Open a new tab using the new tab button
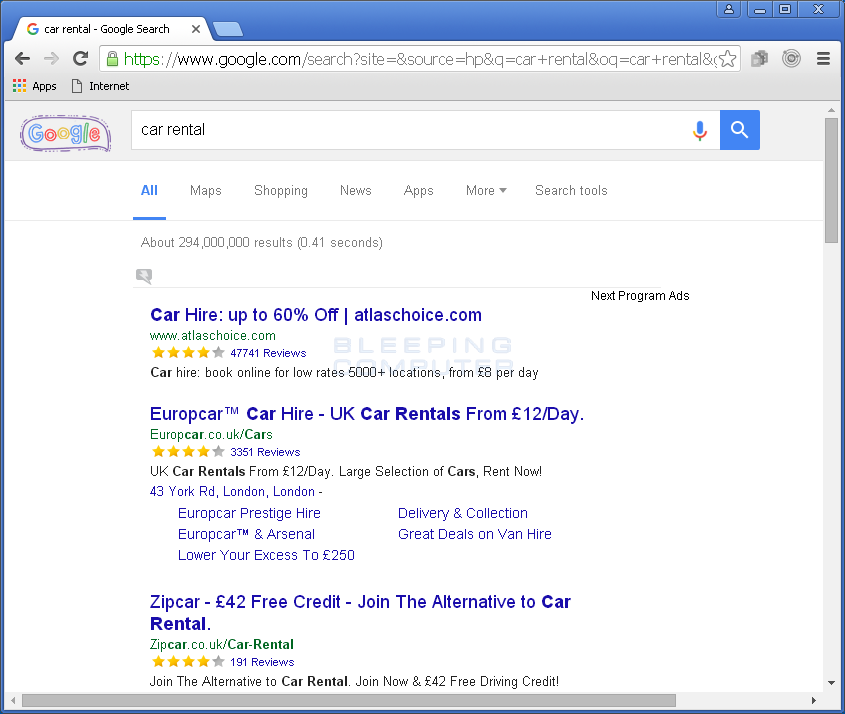Image resolution: width=845 pixels, height=714 pixels. [x=227, y=29]
